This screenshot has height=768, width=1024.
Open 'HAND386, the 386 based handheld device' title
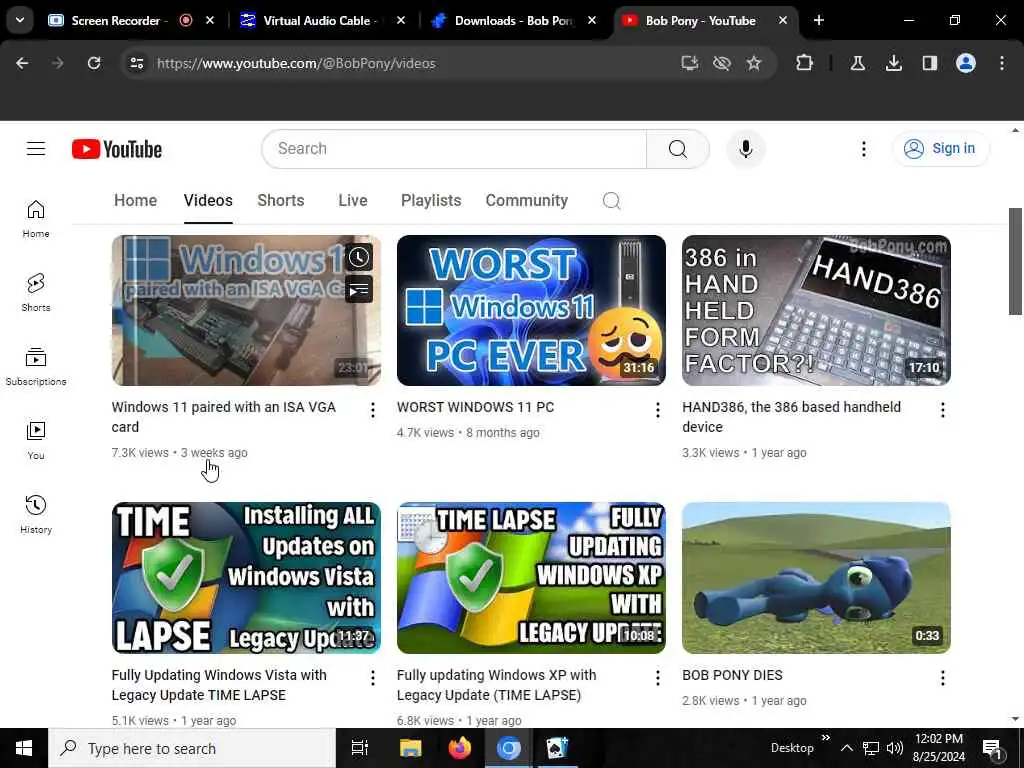(x=792, y=417)
